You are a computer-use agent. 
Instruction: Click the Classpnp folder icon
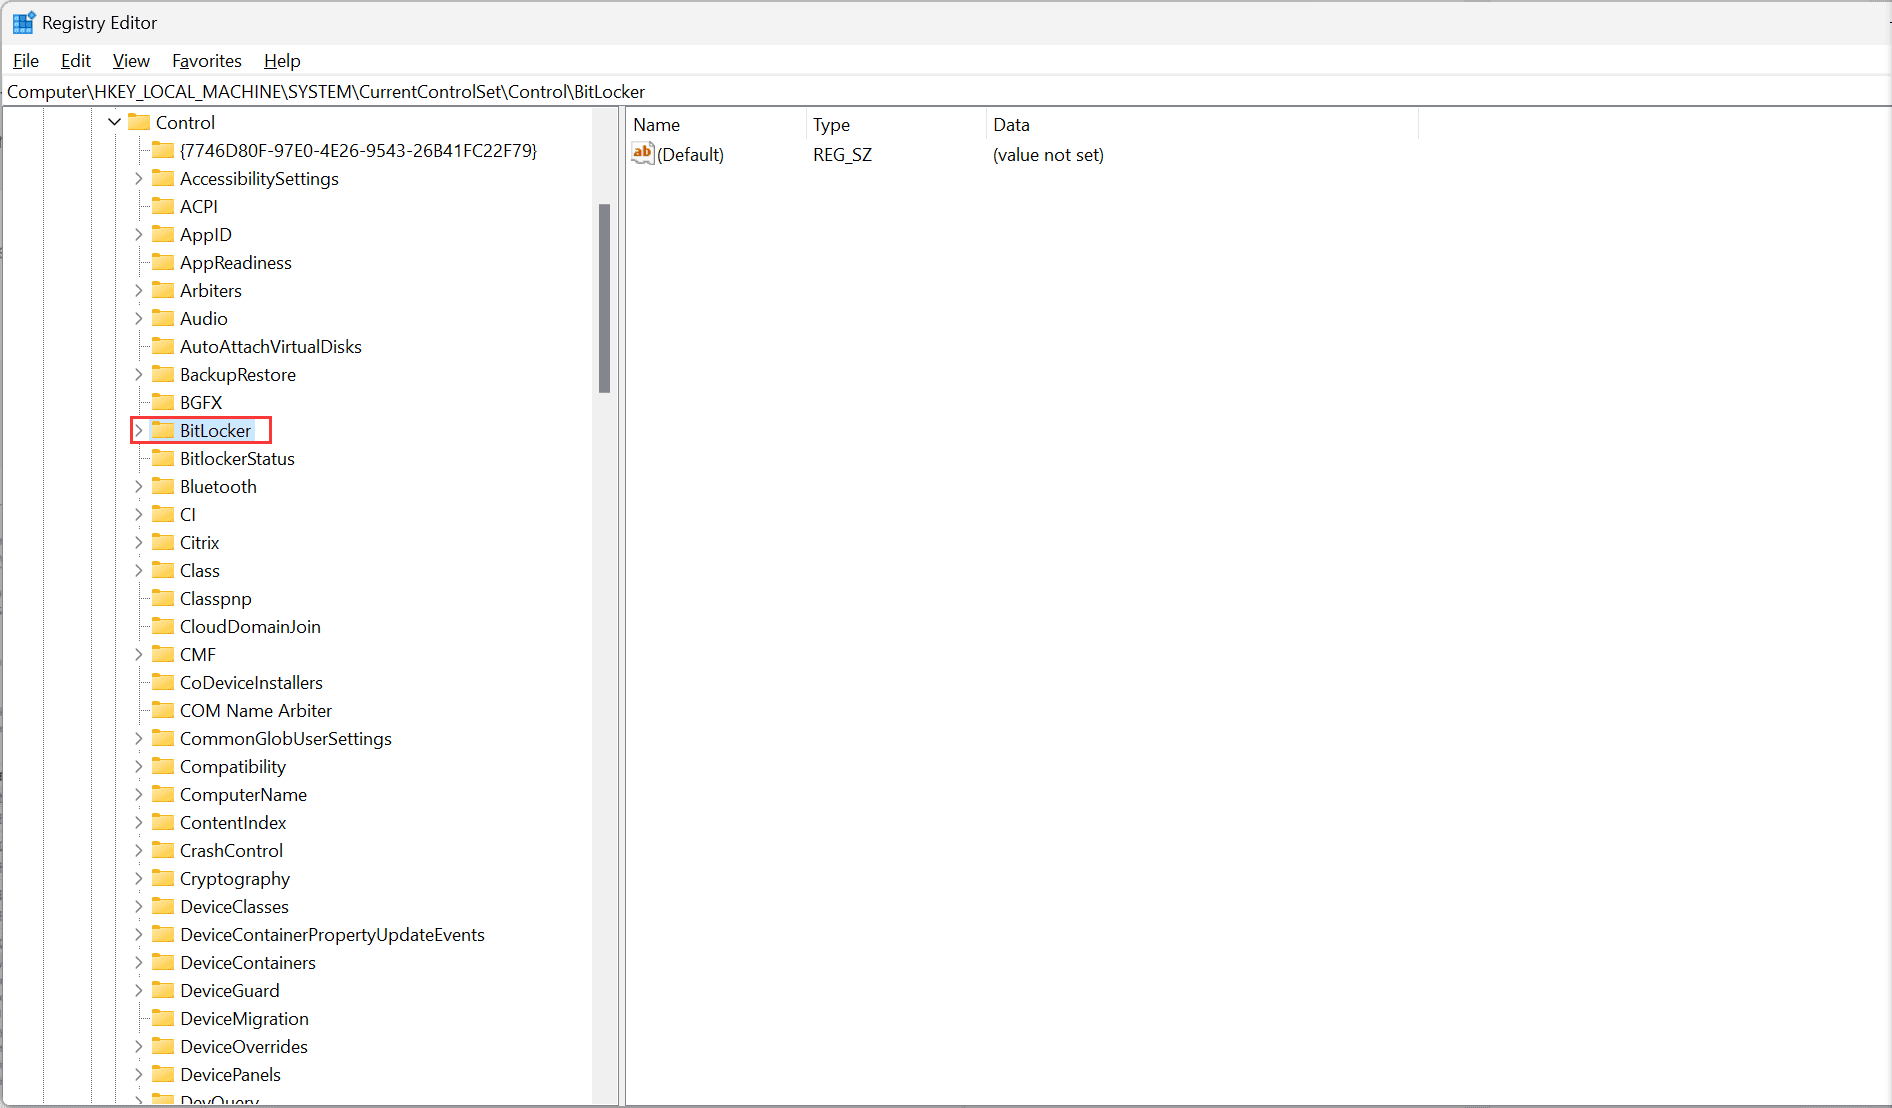pos(163,598)
